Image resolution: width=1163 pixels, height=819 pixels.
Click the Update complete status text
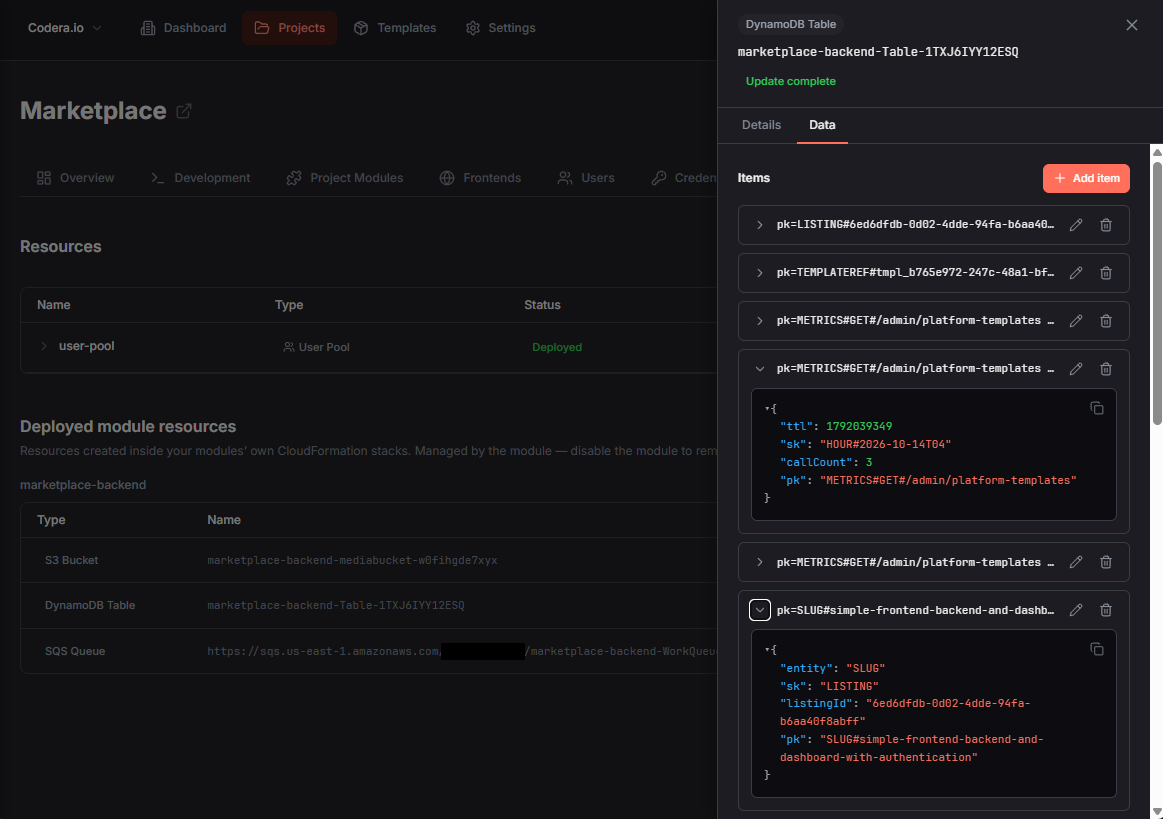click(790, 82)
